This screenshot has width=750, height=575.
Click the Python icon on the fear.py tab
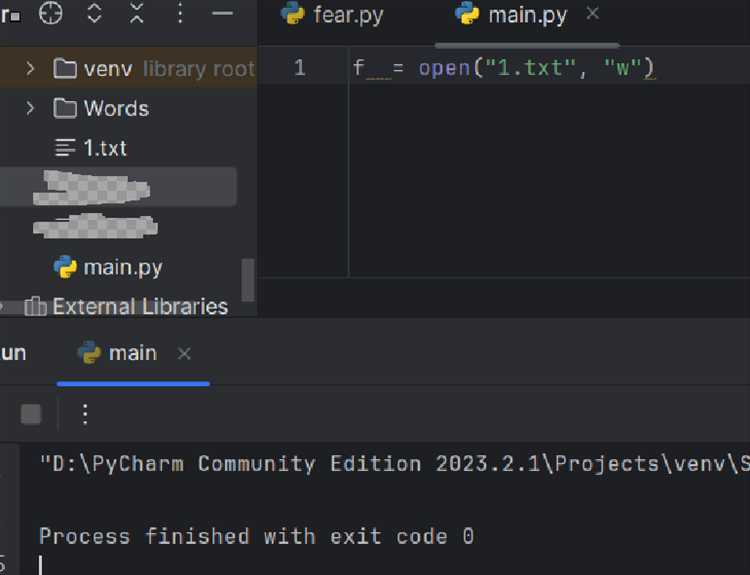coord(292,13)
